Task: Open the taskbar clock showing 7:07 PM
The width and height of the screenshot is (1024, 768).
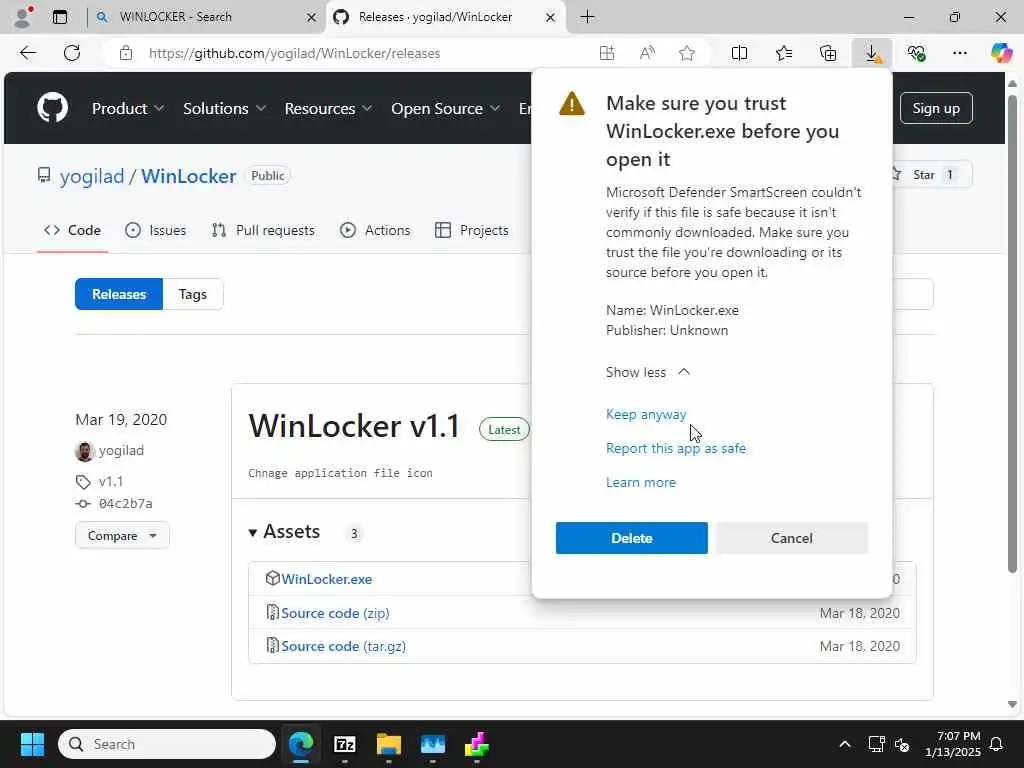Action: pyautogui.click(x=953, y=744)
